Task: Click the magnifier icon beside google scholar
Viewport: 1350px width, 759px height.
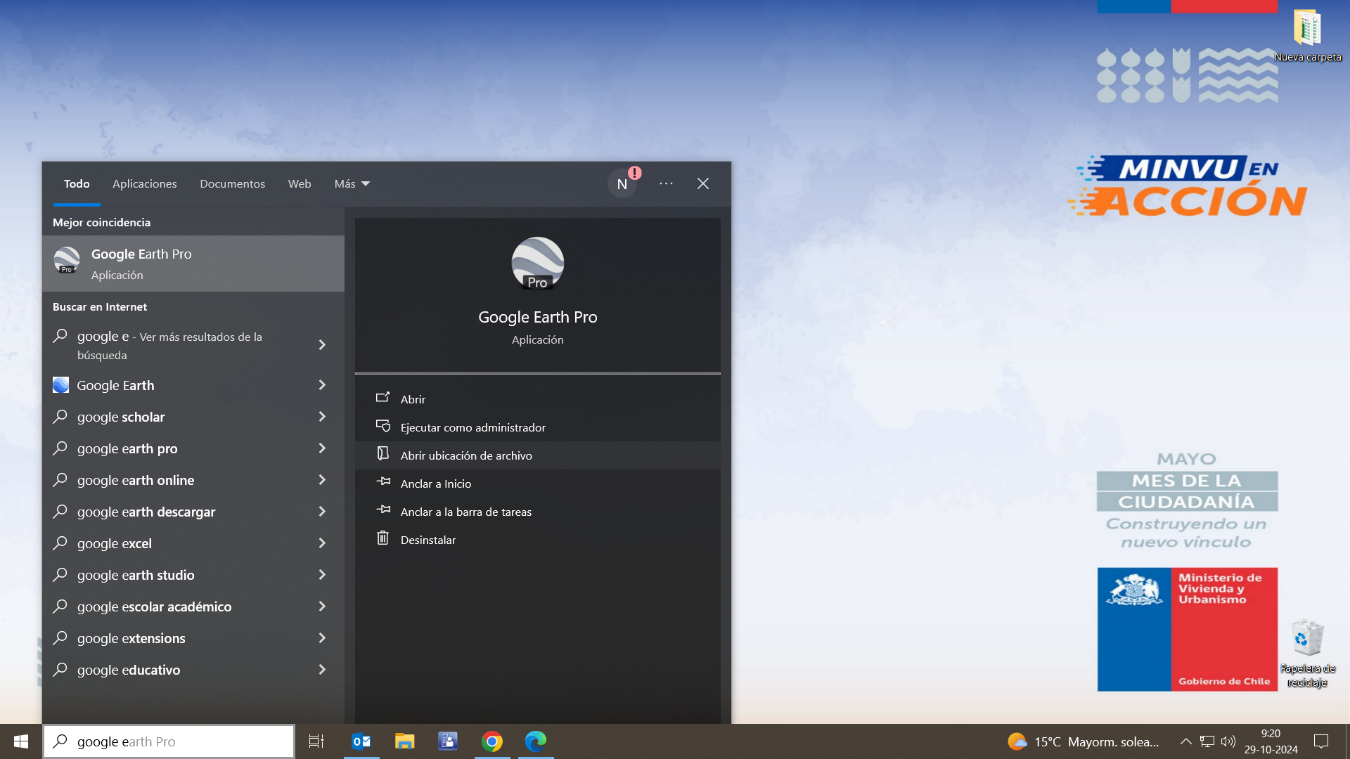Action: (61, 417)
